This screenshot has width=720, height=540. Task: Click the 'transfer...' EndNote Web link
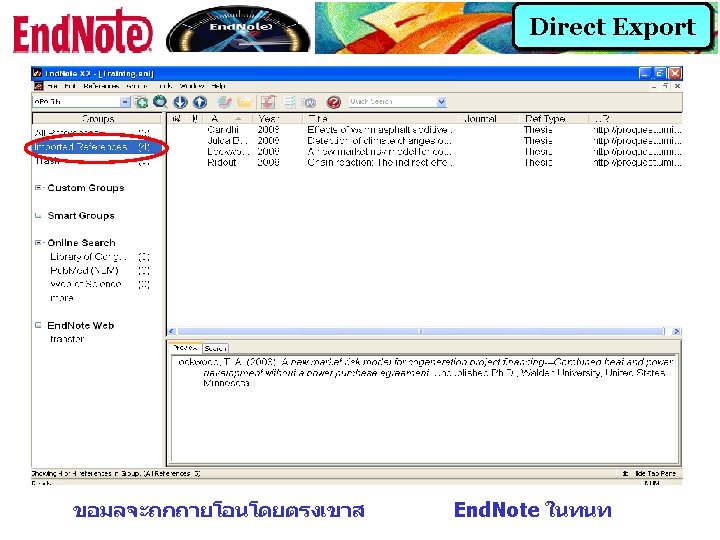coord(67,339)
